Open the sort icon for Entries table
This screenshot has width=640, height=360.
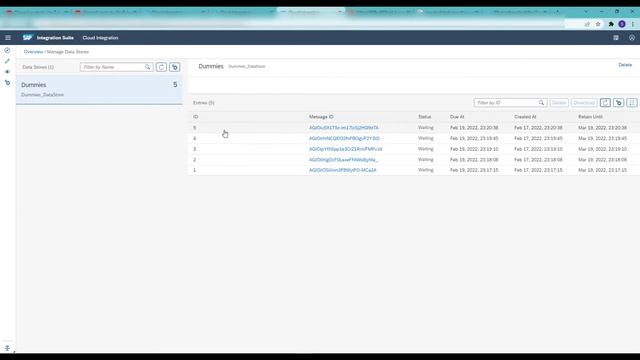632,103
